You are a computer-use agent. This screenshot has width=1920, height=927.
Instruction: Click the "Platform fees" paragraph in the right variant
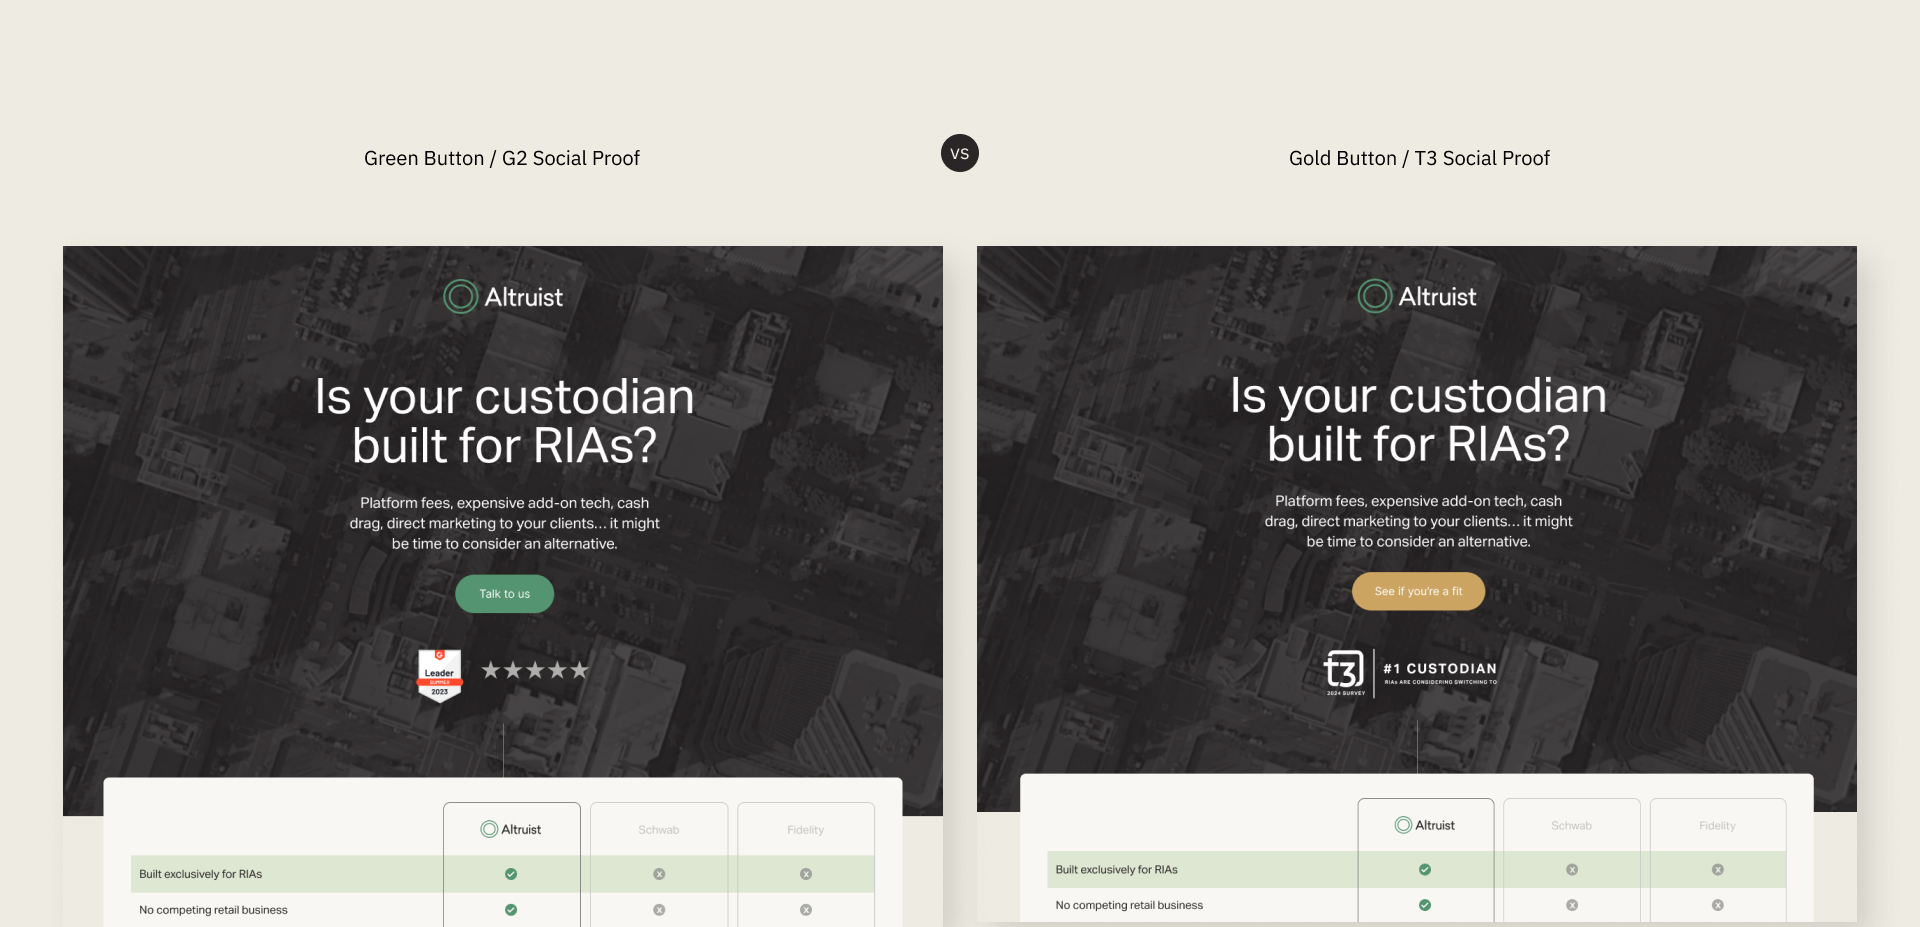click(x=1418, y=521)
